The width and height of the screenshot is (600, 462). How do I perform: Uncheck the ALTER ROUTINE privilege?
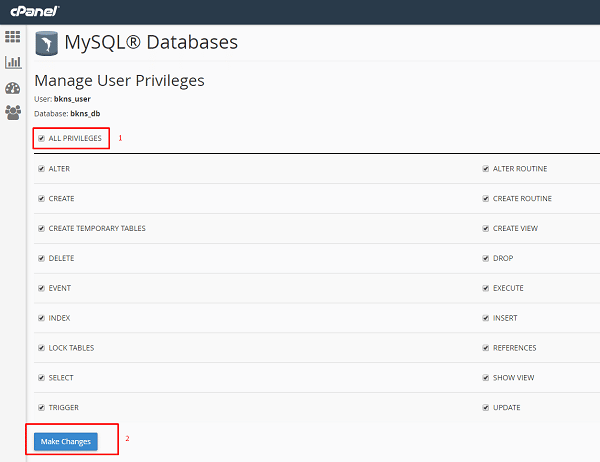point(486,169)
